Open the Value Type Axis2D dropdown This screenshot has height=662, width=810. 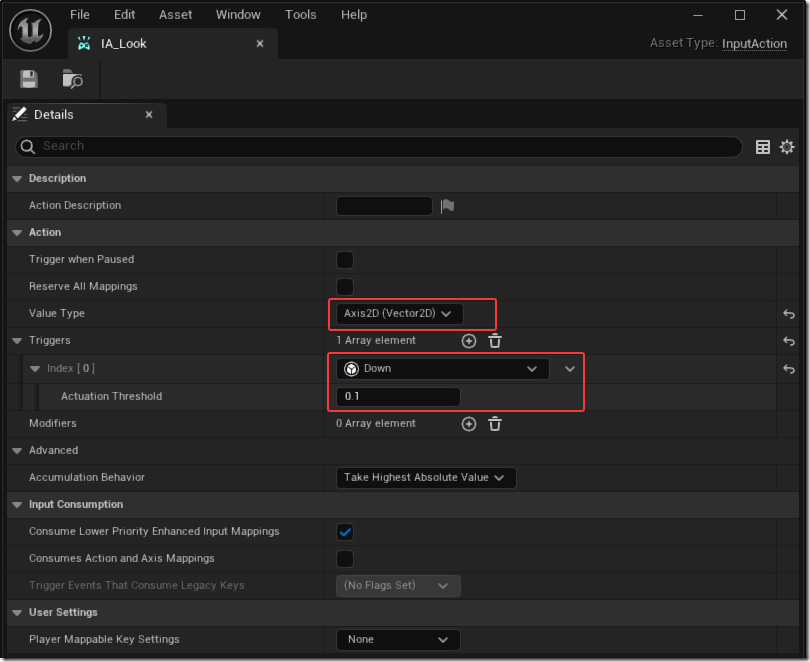point(399,313)
